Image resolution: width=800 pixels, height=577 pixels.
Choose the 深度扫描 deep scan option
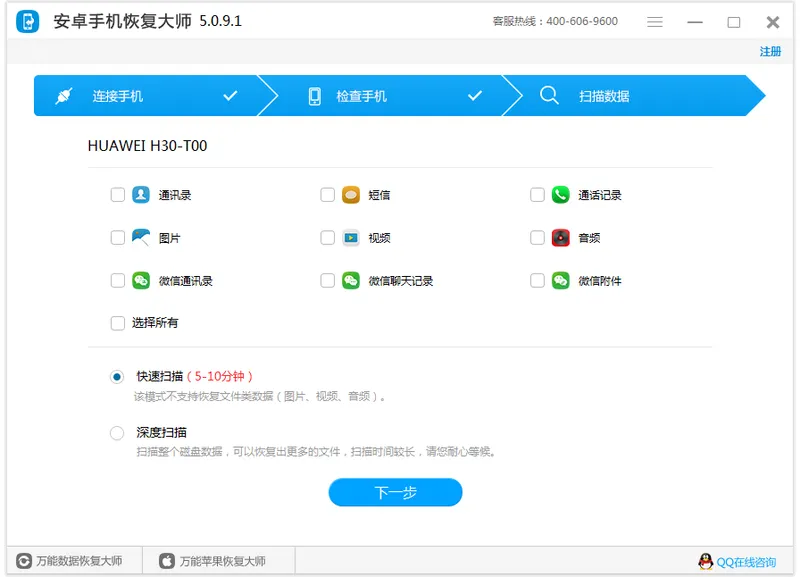[x=118, y=433]
